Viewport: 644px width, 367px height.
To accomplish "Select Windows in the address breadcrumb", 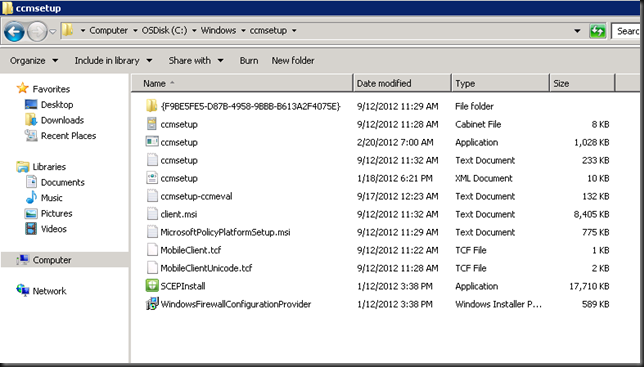I will pos(218,30).
